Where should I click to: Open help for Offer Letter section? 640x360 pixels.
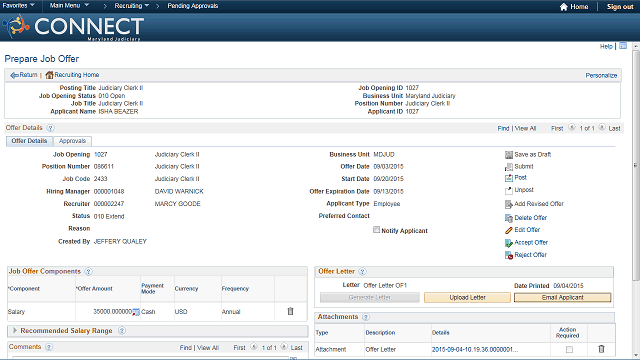click(362, 271)
